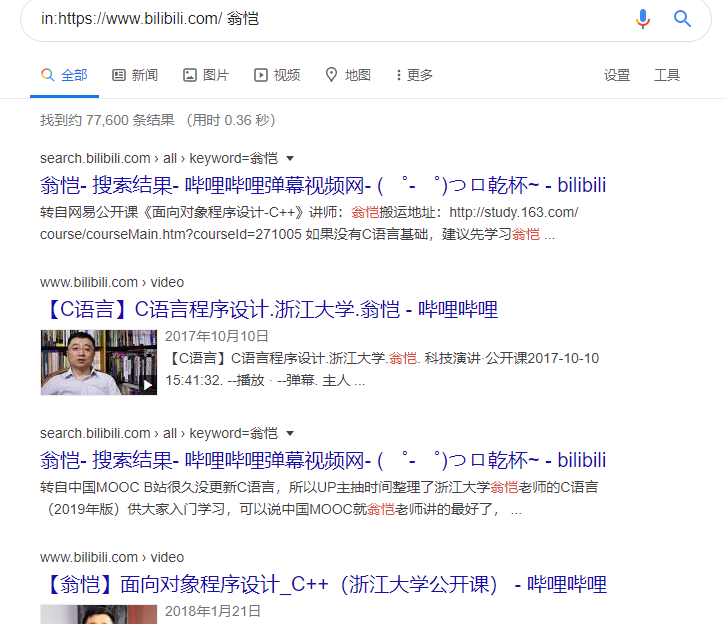Viewport: 726px width, 624px height.
Task: Click the three-dot icon beside 更多
Action: [x=399, y=75]
